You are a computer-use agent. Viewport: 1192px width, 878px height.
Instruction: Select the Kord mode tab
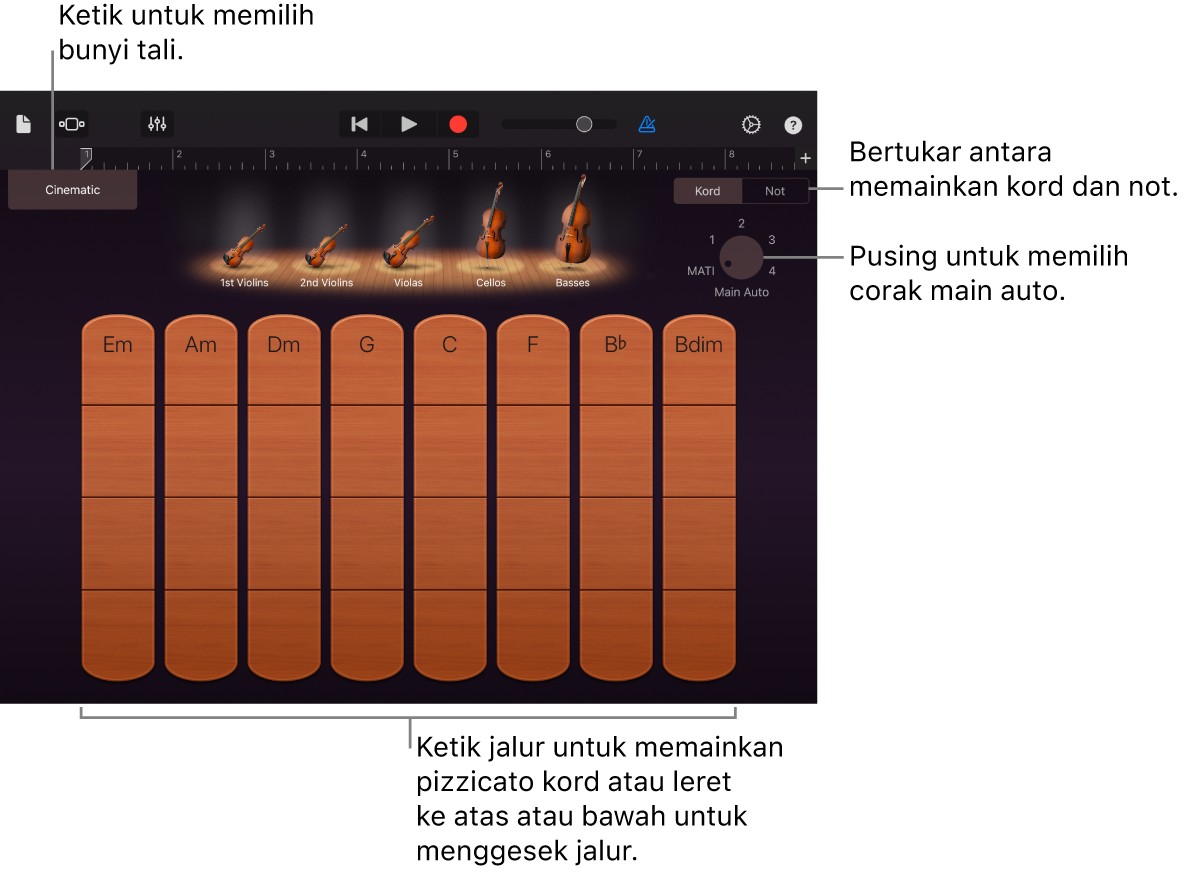(x=708, y=191)
